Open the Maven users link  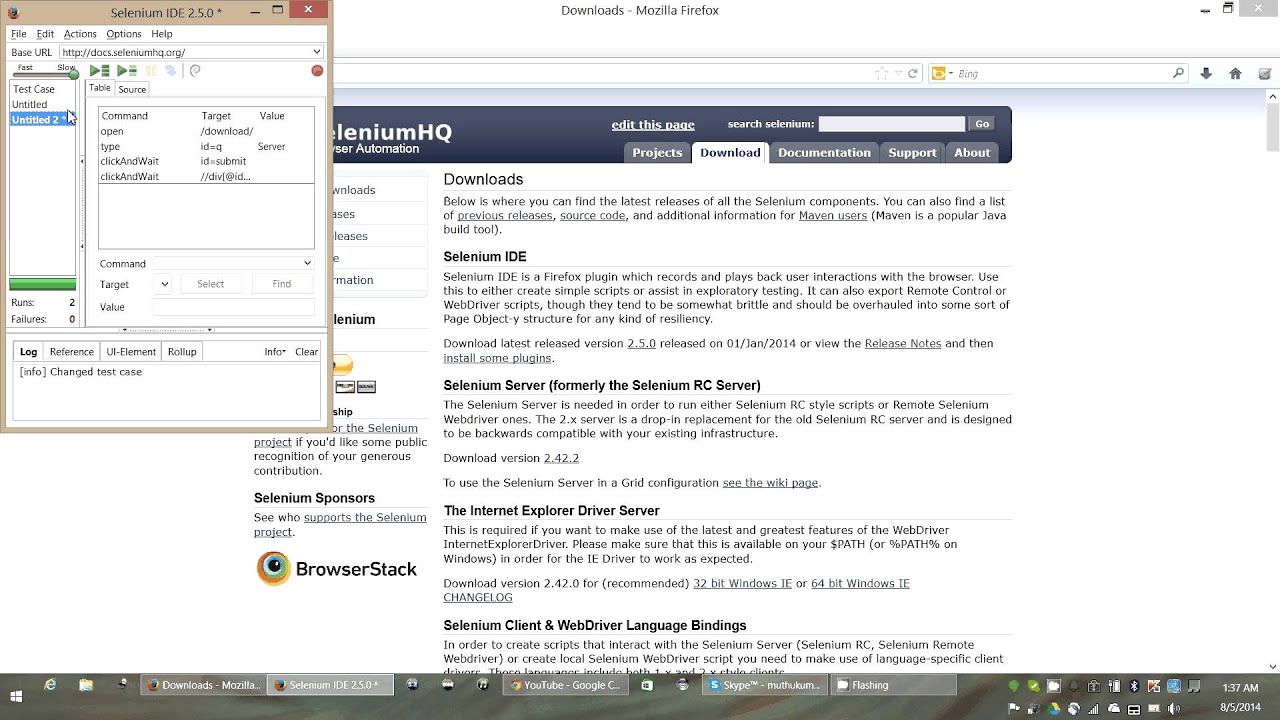point(833,216)
